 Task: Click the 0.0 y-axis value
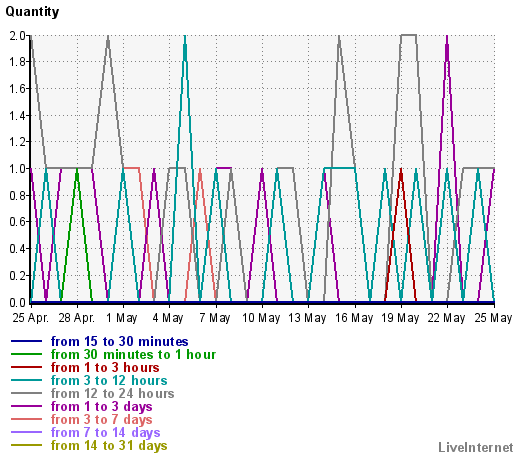pos(18,302)
